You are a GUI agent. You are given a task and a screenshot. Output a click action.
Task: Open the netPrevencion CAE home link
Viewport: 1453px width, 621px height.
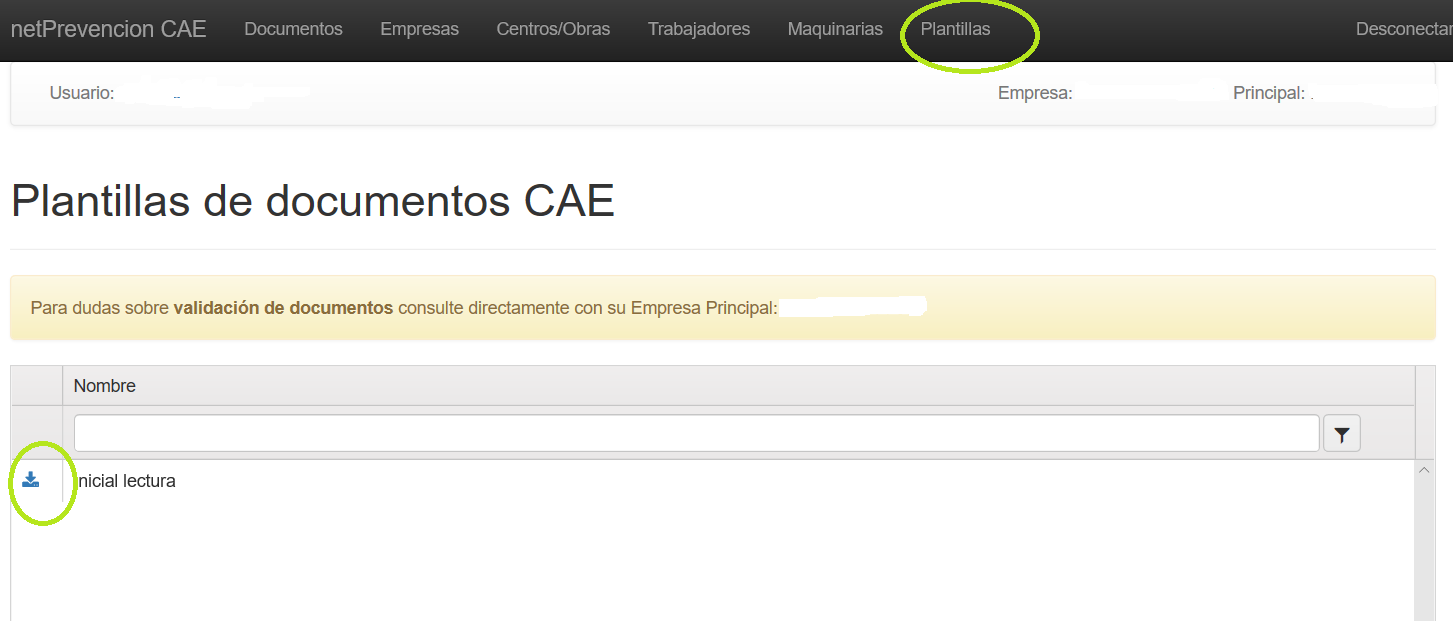(108, 29)
